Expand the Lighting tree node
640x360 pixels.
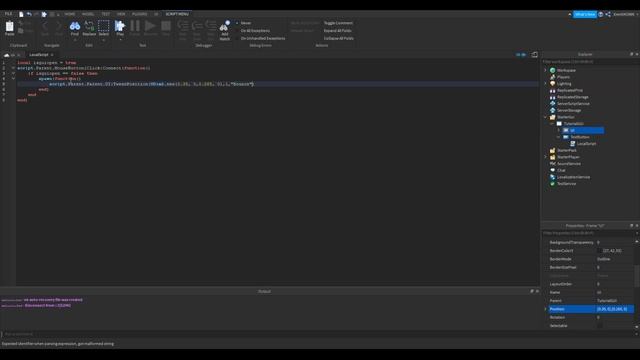(545, 84)
